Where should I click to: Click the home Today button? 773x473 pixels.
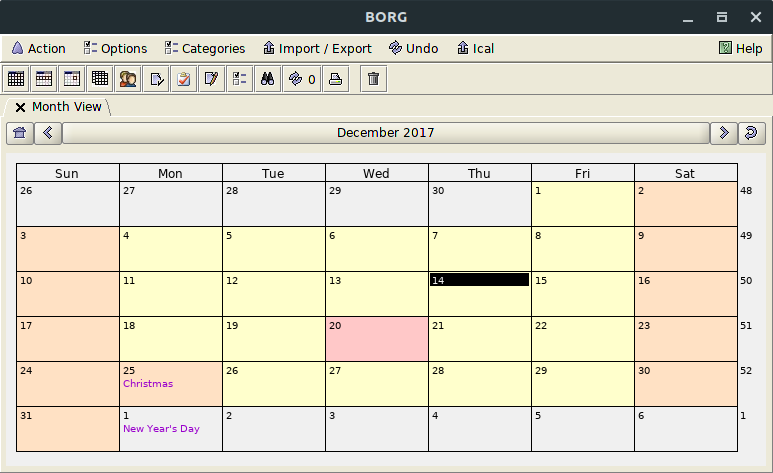19,133
